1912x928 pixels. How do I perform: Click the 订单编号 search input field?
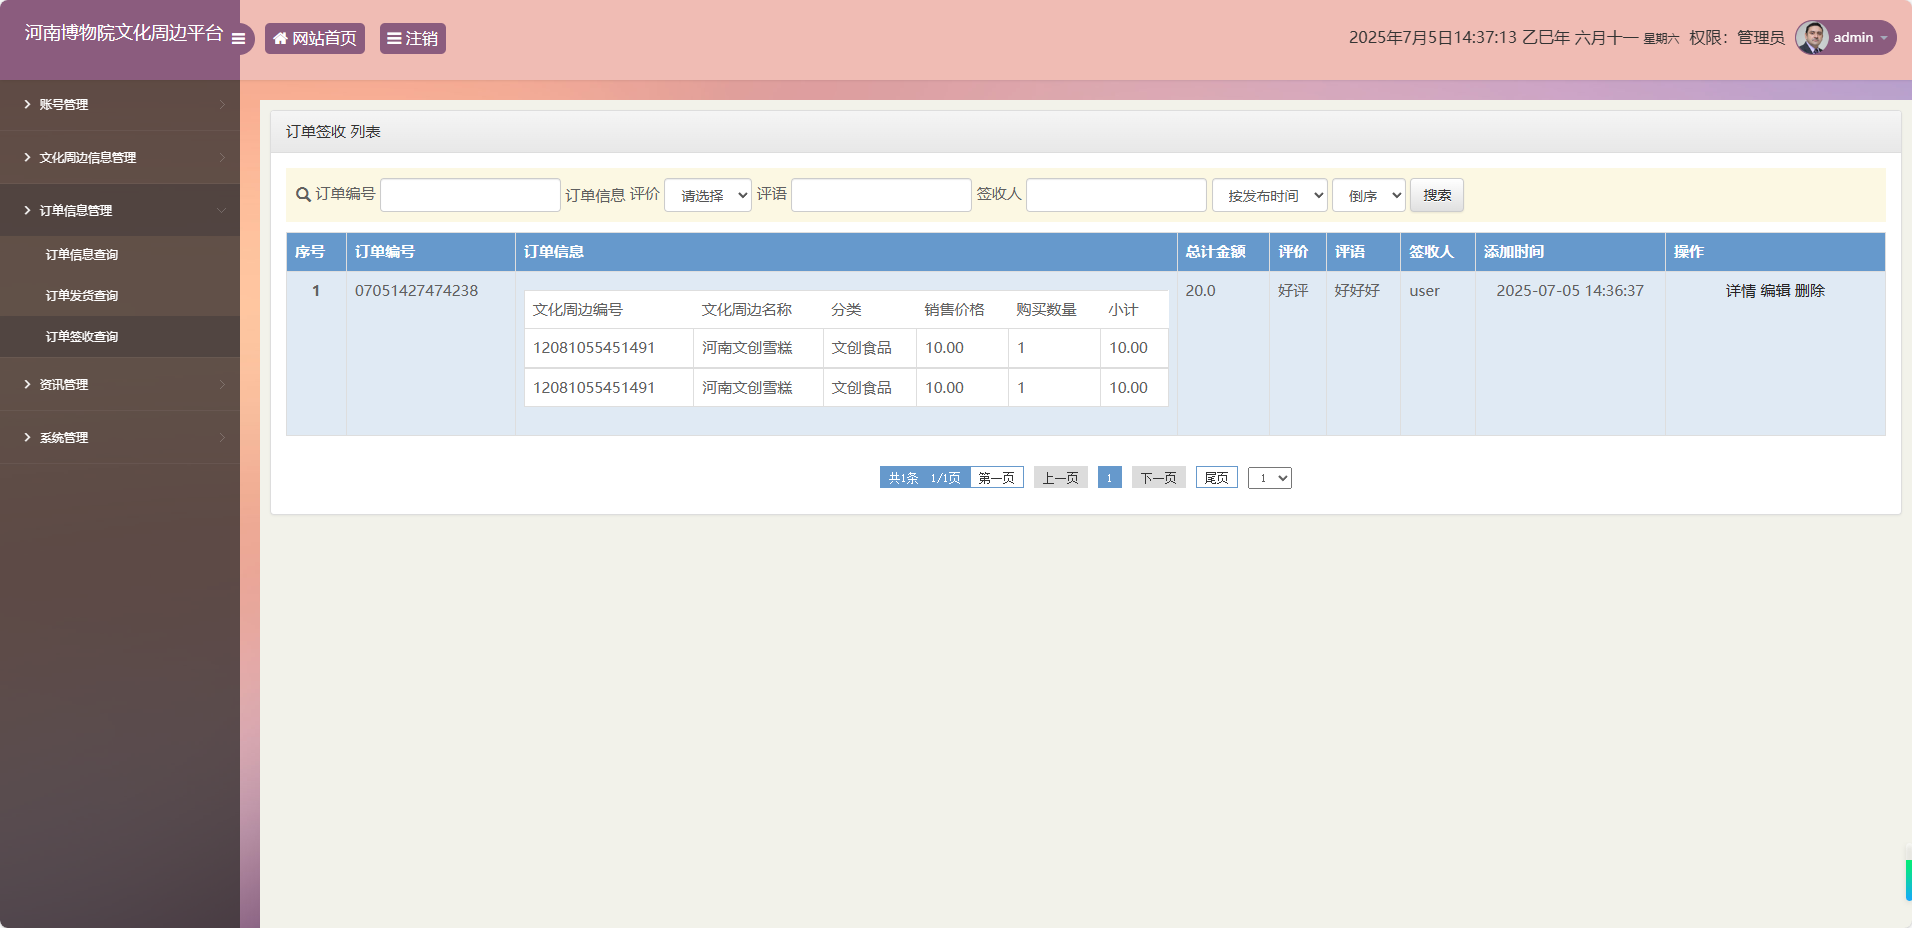(470, 195)
